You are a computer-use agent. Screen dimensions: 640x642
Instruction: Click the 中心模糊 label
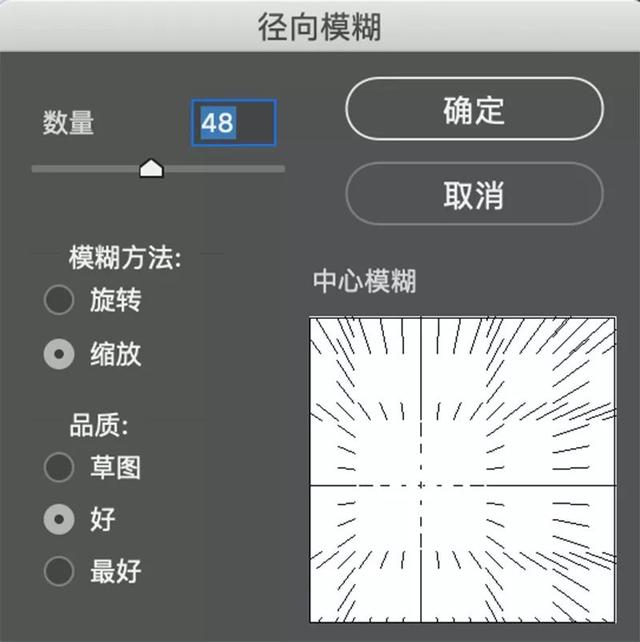click(364, 281)
